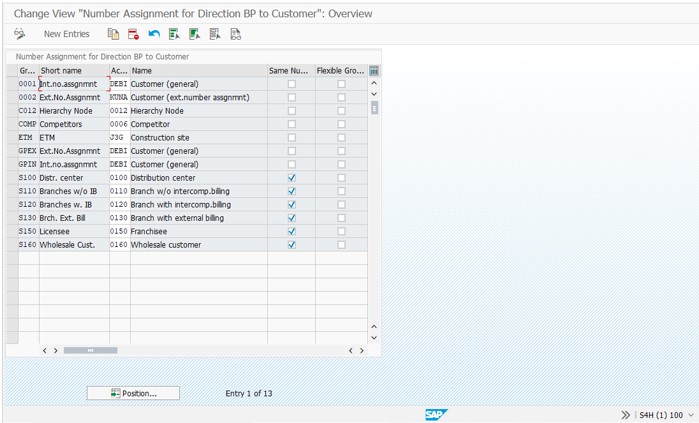
Task: Click the left horizontal scroll-right arrow
Action: (56, 351)
